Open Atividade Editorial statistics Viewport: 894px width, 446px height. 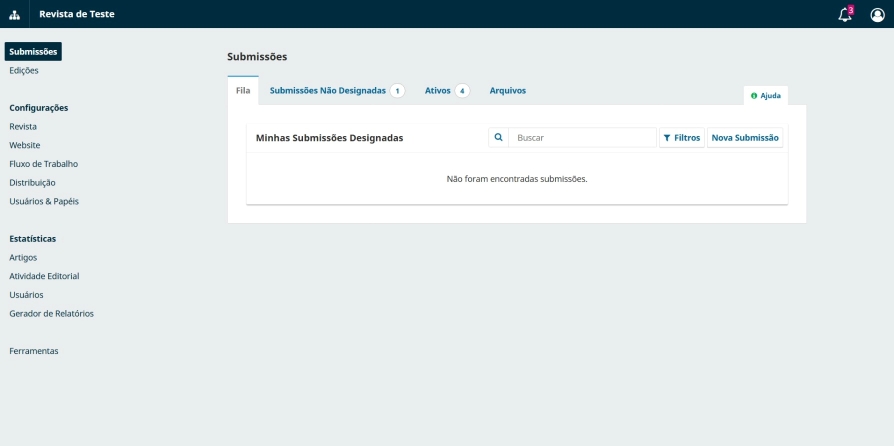point(44,276)
